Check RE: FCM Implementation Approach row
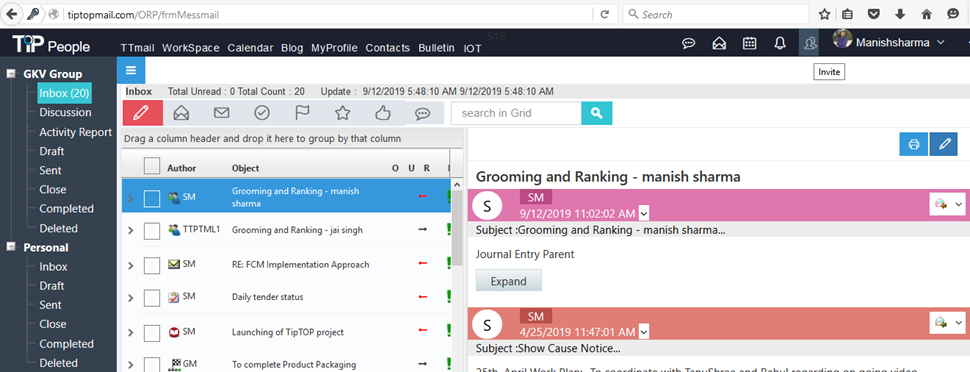The image size is (970, 372). click(152, 265)
